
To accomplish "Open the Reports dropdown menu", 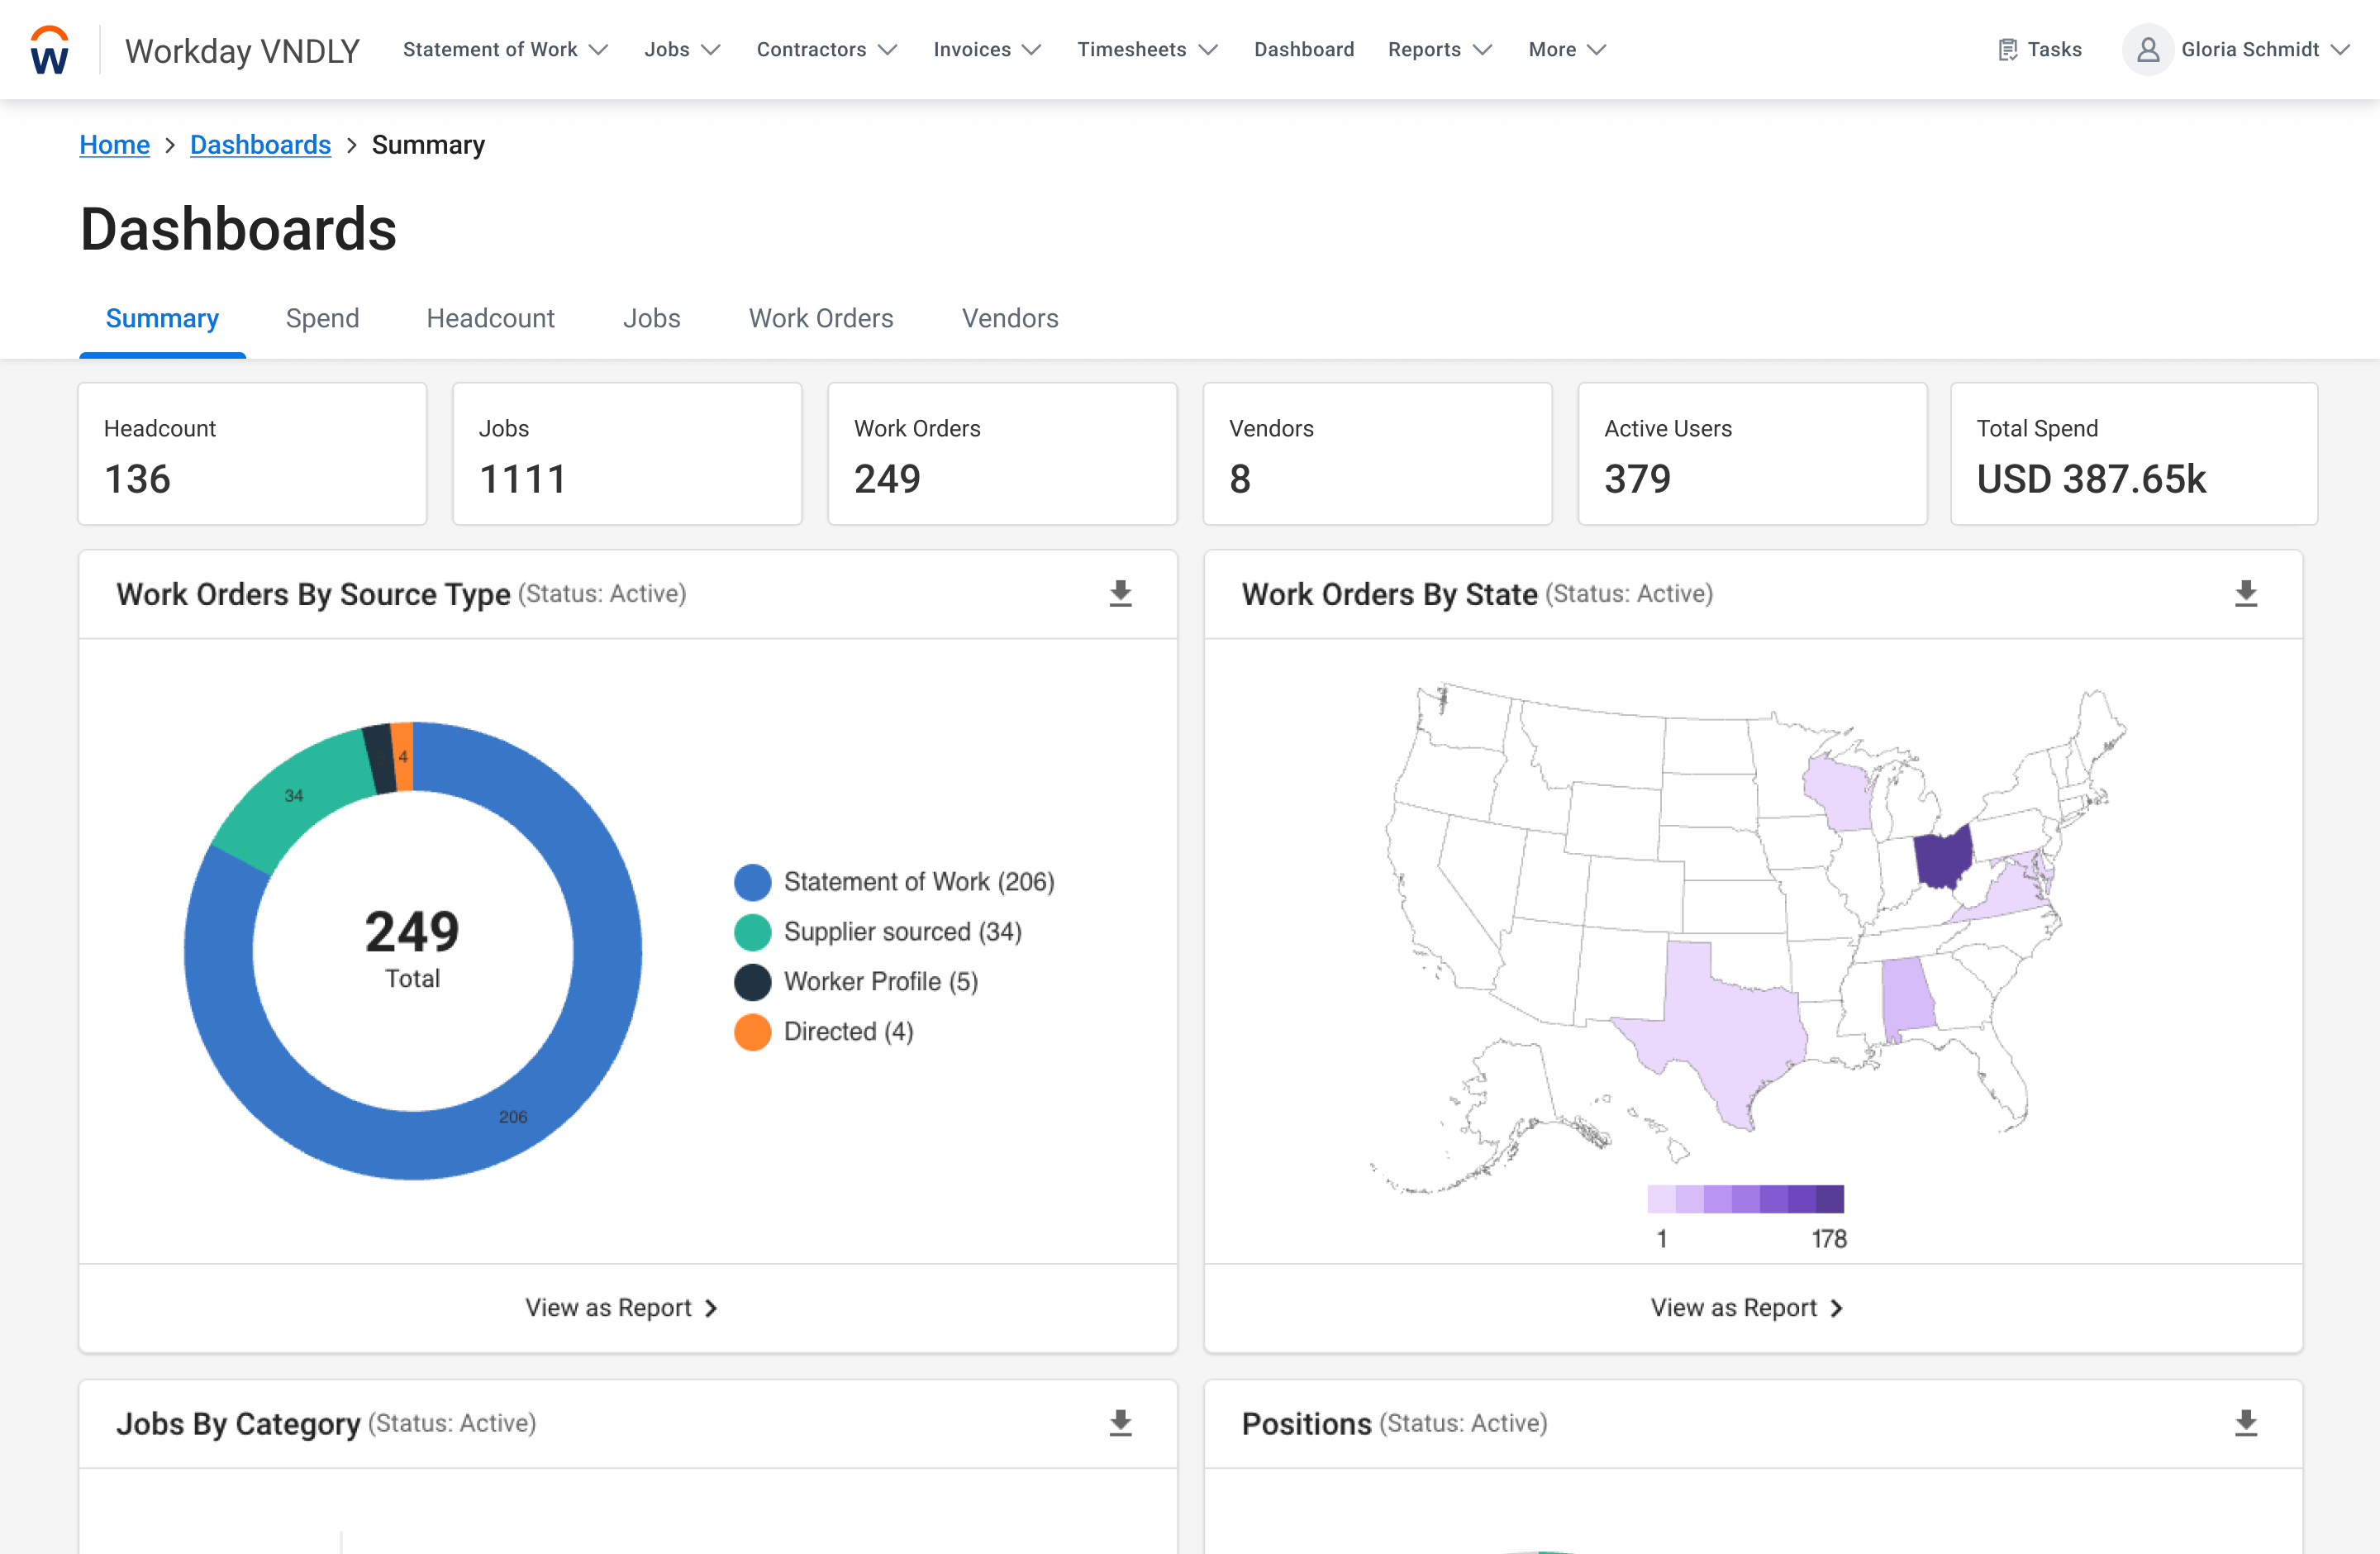I will (1439, 50).
